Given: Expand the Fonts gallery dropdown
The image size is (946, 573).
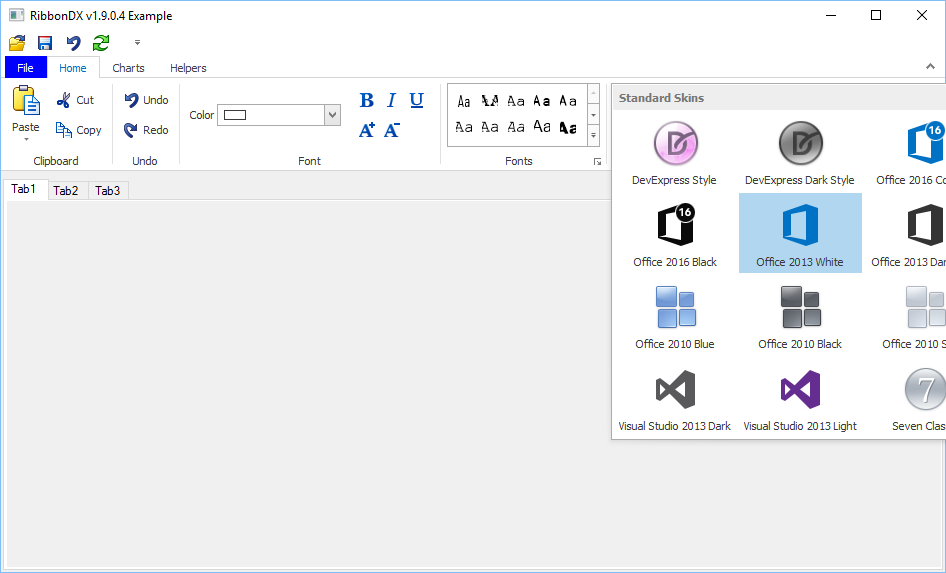Looking at the screenshot, I should [x=594, y=136].
